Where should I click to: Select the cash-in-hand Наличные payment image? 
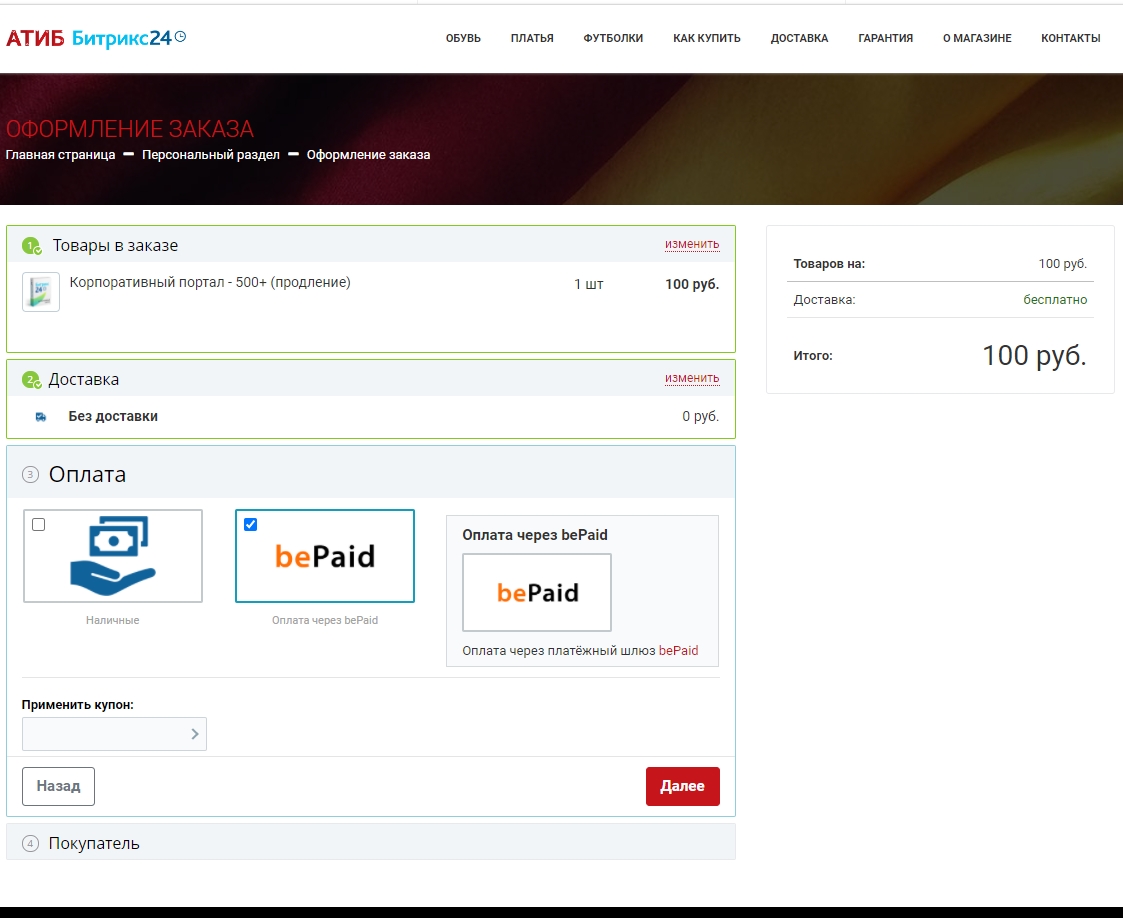pyautogui.click(x=112, y=556)
